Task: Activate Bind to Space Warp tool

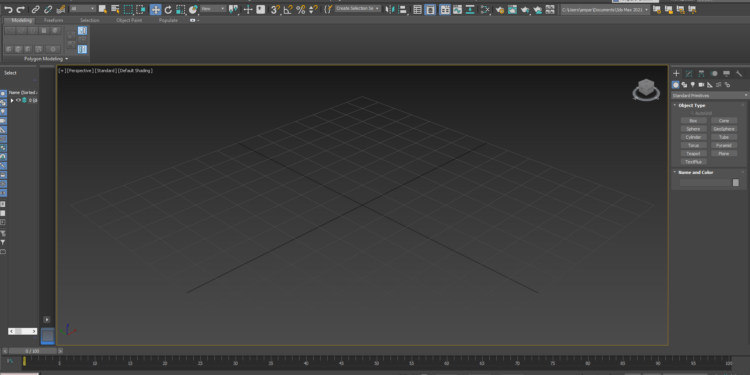Action: click(x=61, y=9)
